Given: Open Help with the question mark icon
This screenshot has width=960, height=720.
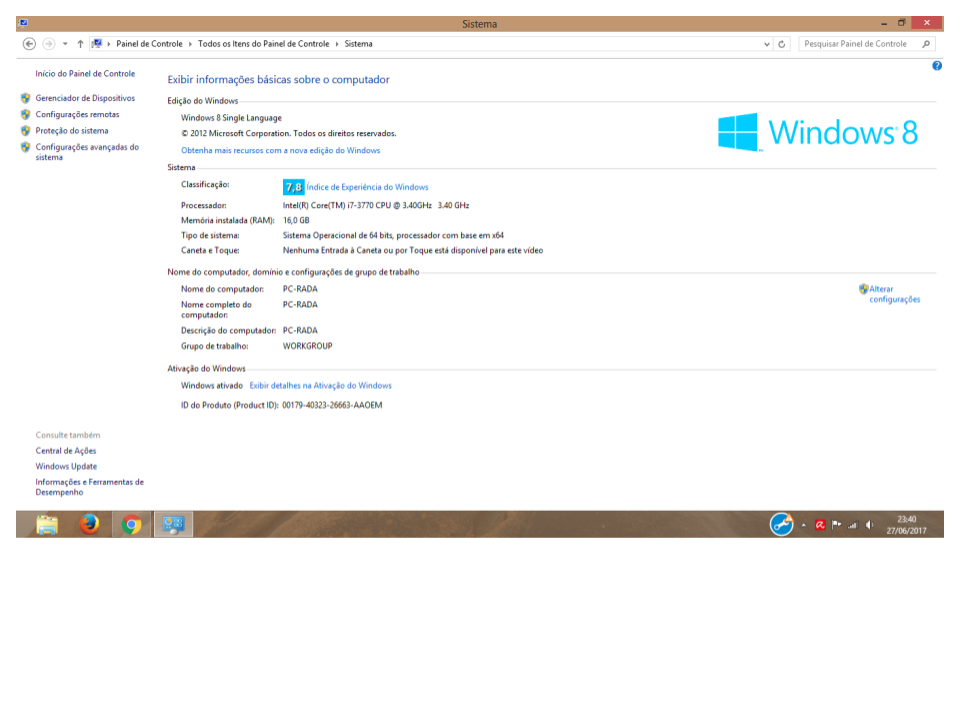Looking at the screenshot, I should point(937,66).
